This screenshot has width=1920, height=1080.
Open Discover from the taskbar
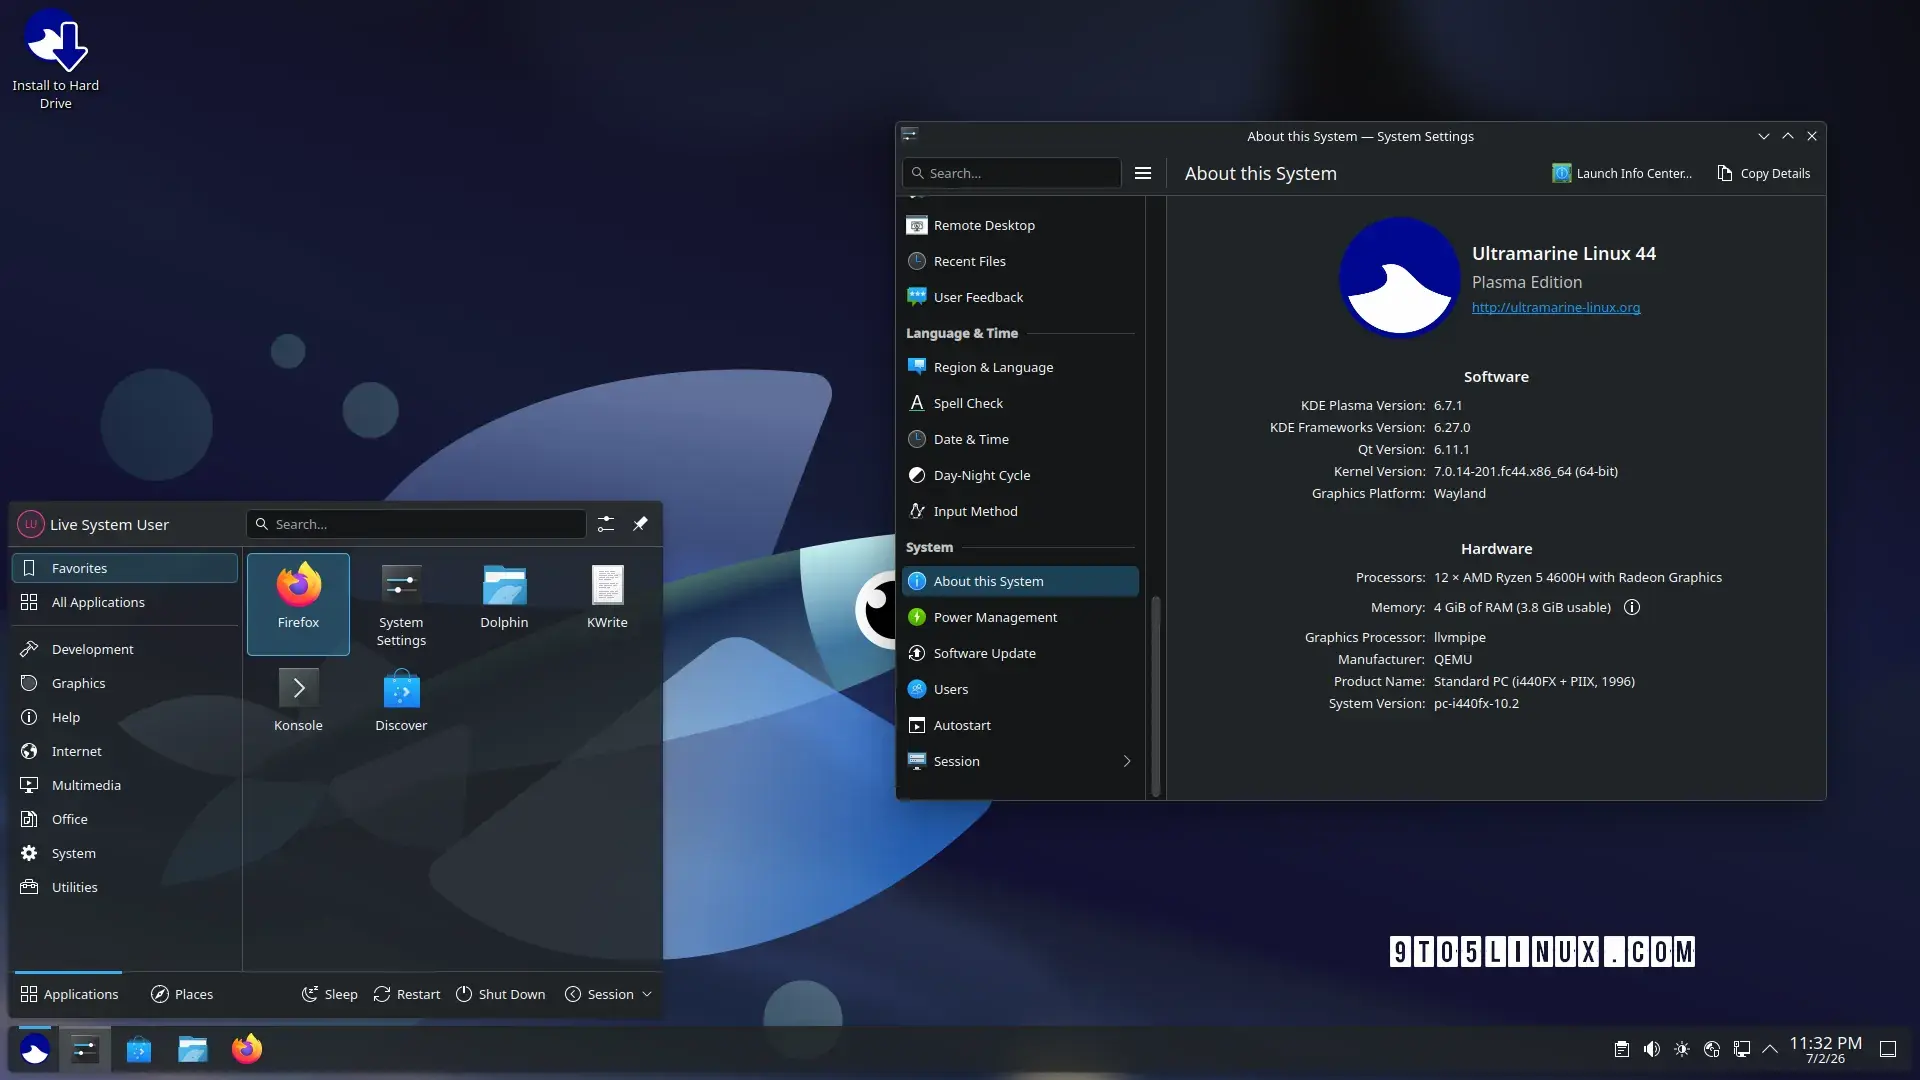(139, 1049)
